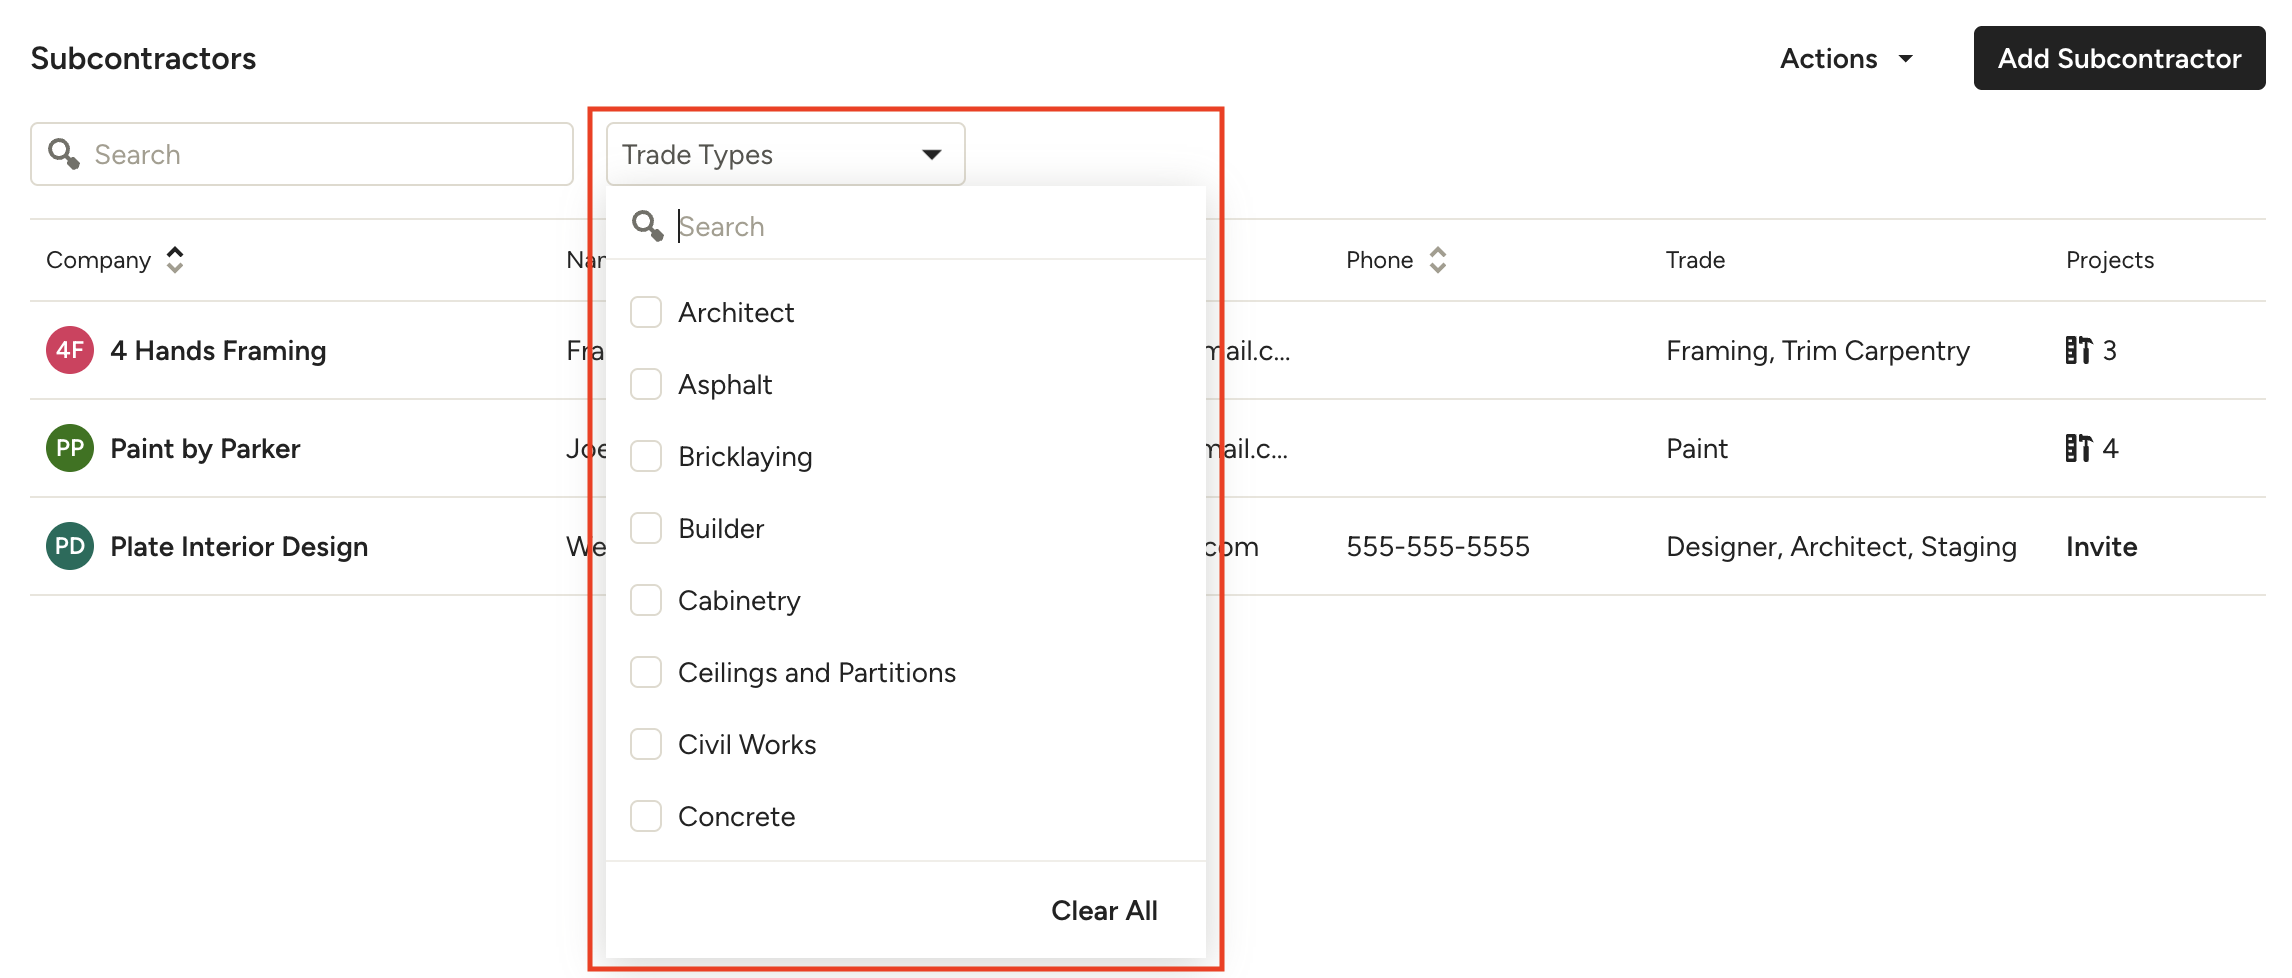Click the Trade column header
The height and width of the screenshot is (978, 2292).
[1695, 260]
